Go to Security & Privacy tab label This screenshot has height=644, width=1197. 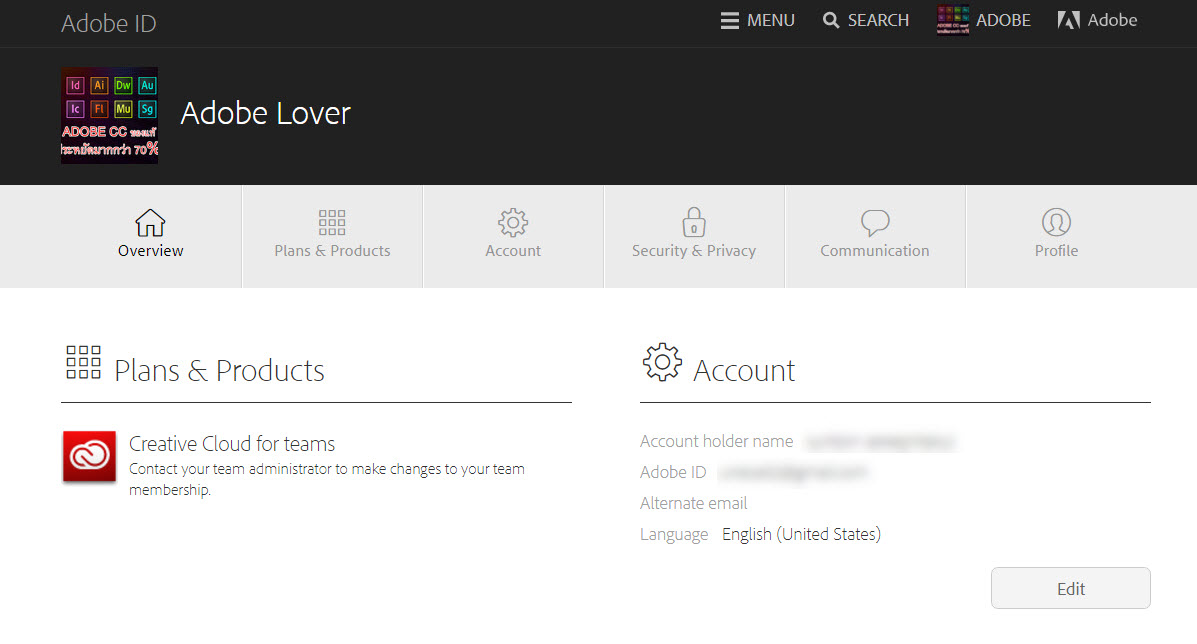pos(694,251)
